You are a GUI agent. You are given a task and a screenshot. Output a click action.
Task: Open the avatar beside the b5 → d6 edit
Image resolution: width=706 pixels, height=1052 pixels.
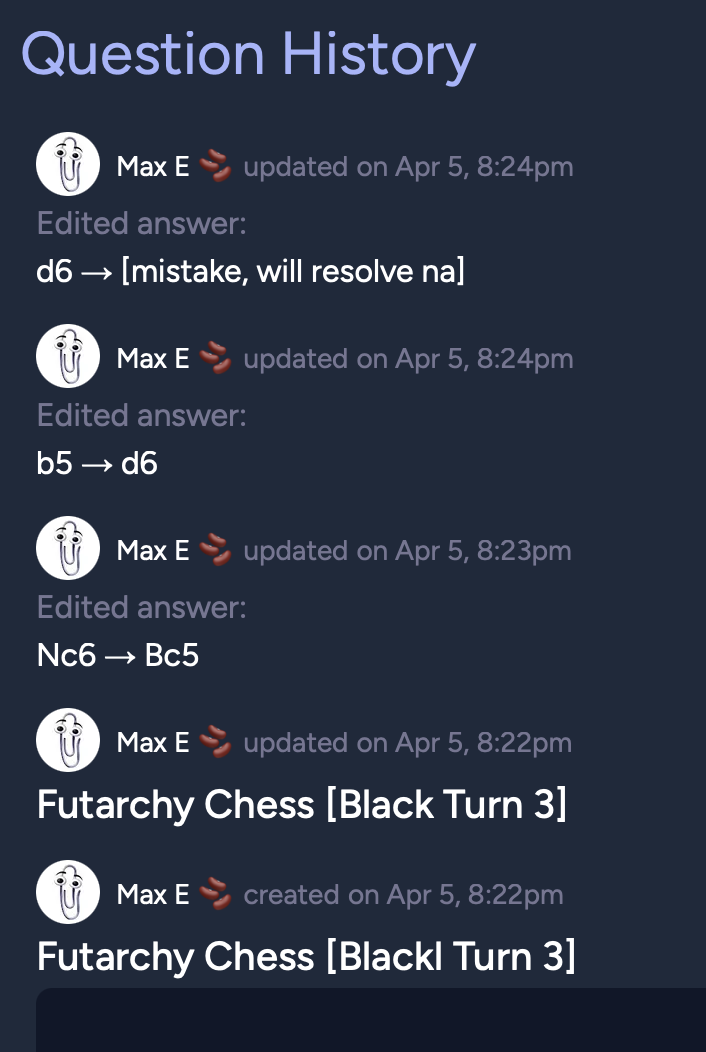pos(68,356)
